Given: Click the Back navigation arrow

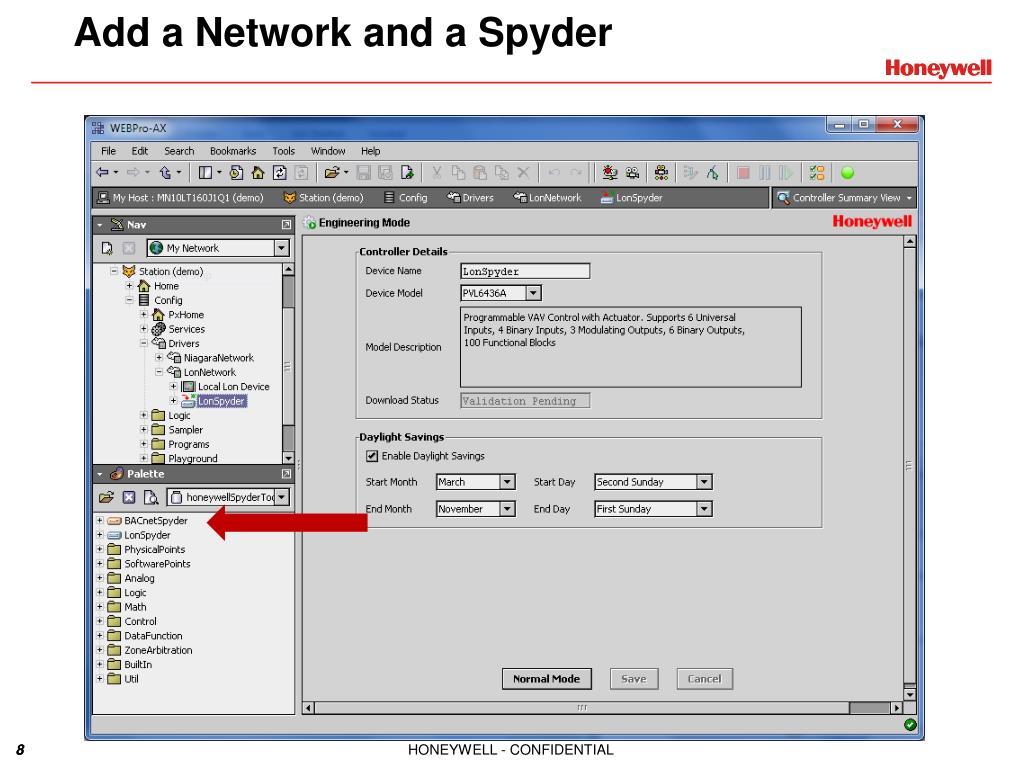Looking at the screenshot, I should coord(102,172).
